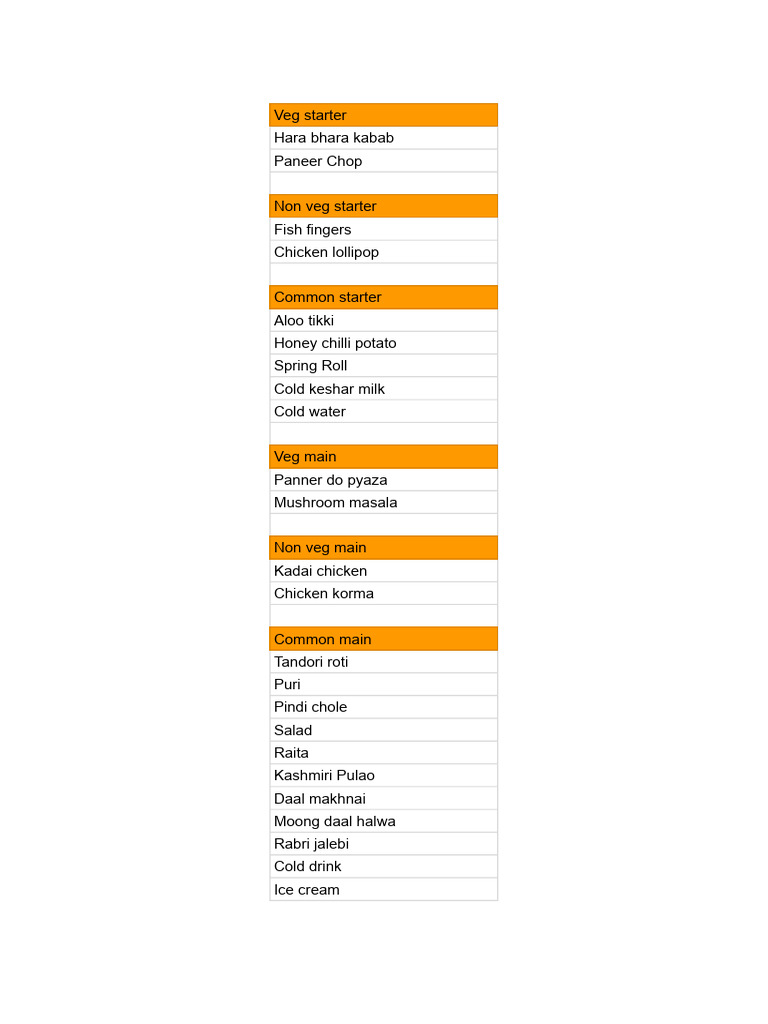Select the Moong daal halwa cell
Viewport: 768px width, 1024px height.
383,821
